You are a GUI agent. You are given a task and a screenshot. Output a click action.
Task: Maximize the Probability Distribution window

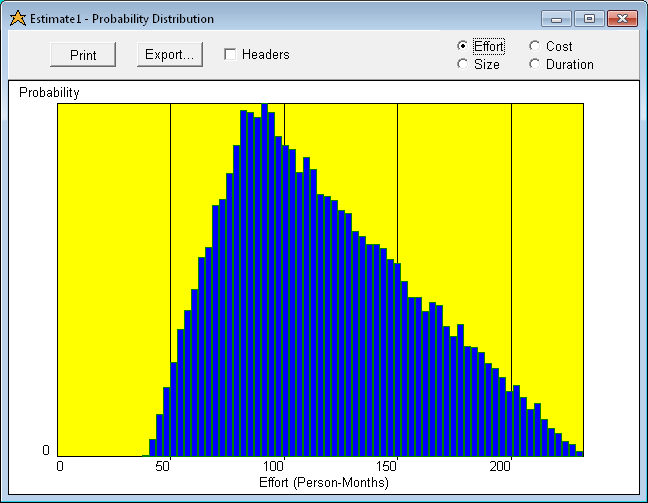(x=589, y=19)
